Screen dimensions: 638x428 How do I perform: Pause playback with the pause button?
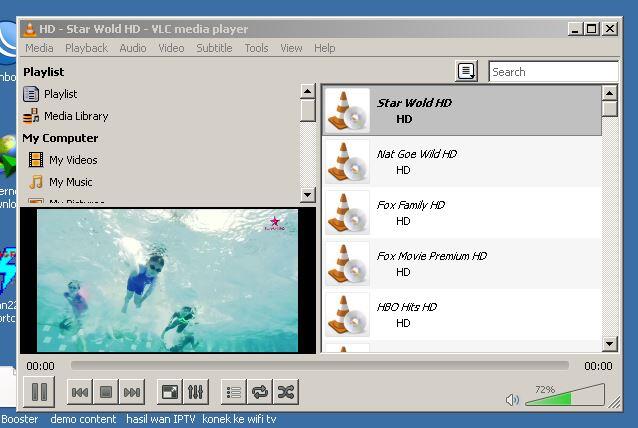tap(39, 392)
